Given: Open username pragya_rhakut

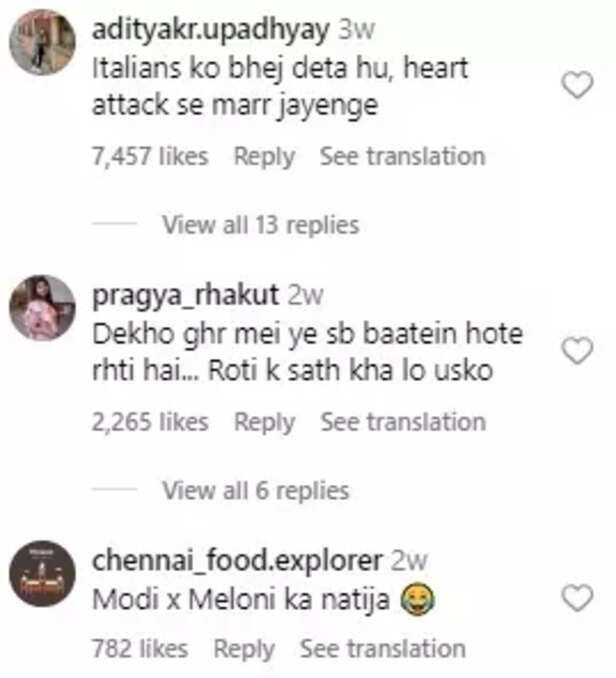Looking at the screenshot, I should point(186,295).
